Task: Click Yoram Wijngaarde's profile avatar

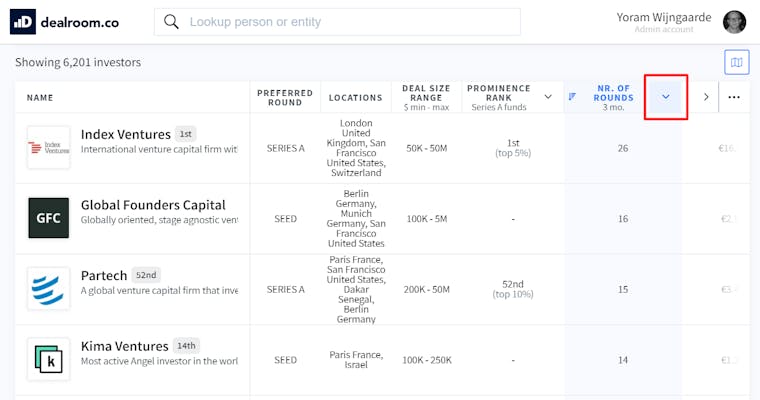Action: point(734,22)
